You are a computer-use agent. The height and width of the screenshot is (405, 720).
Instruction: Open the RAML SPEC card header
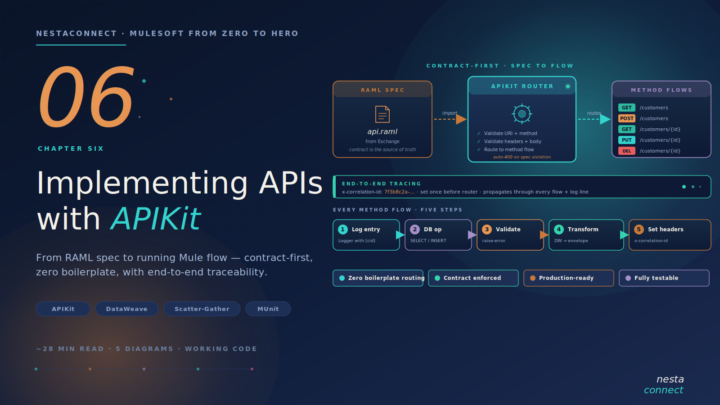tap(382, 90)
